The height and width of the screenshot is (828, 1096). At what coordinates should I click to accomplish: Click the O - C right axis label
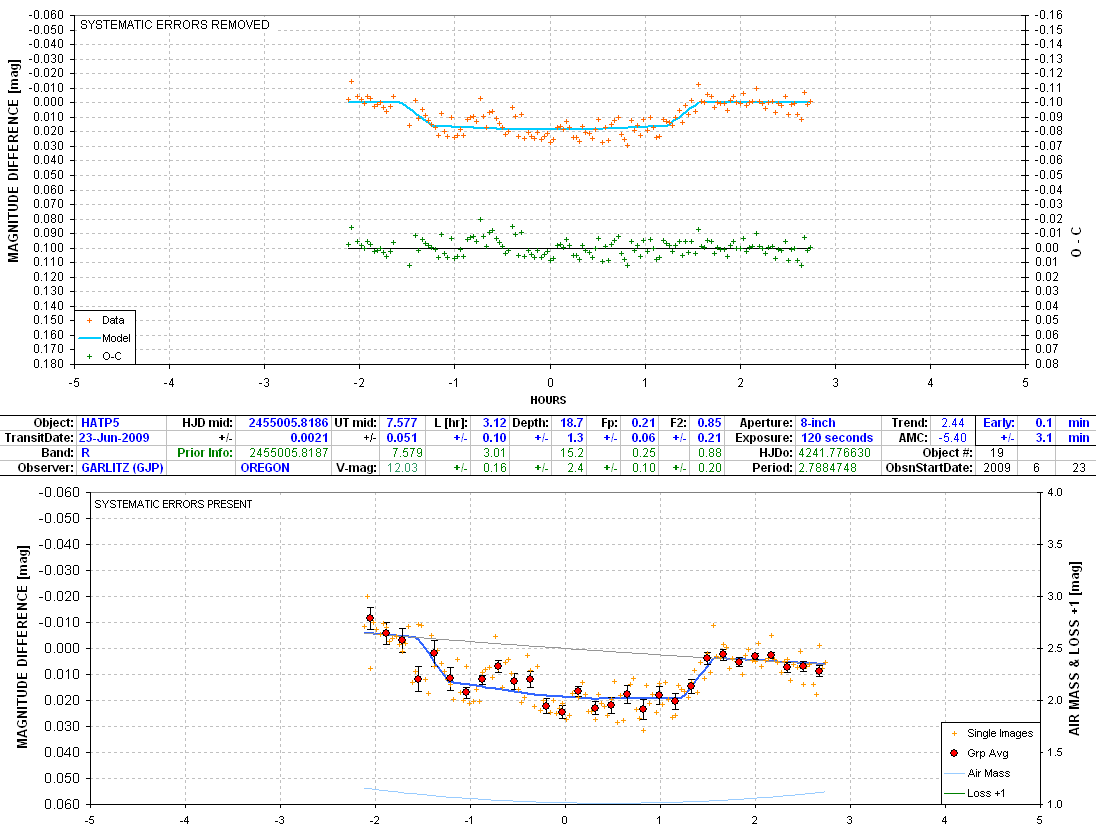point(1076,242)
